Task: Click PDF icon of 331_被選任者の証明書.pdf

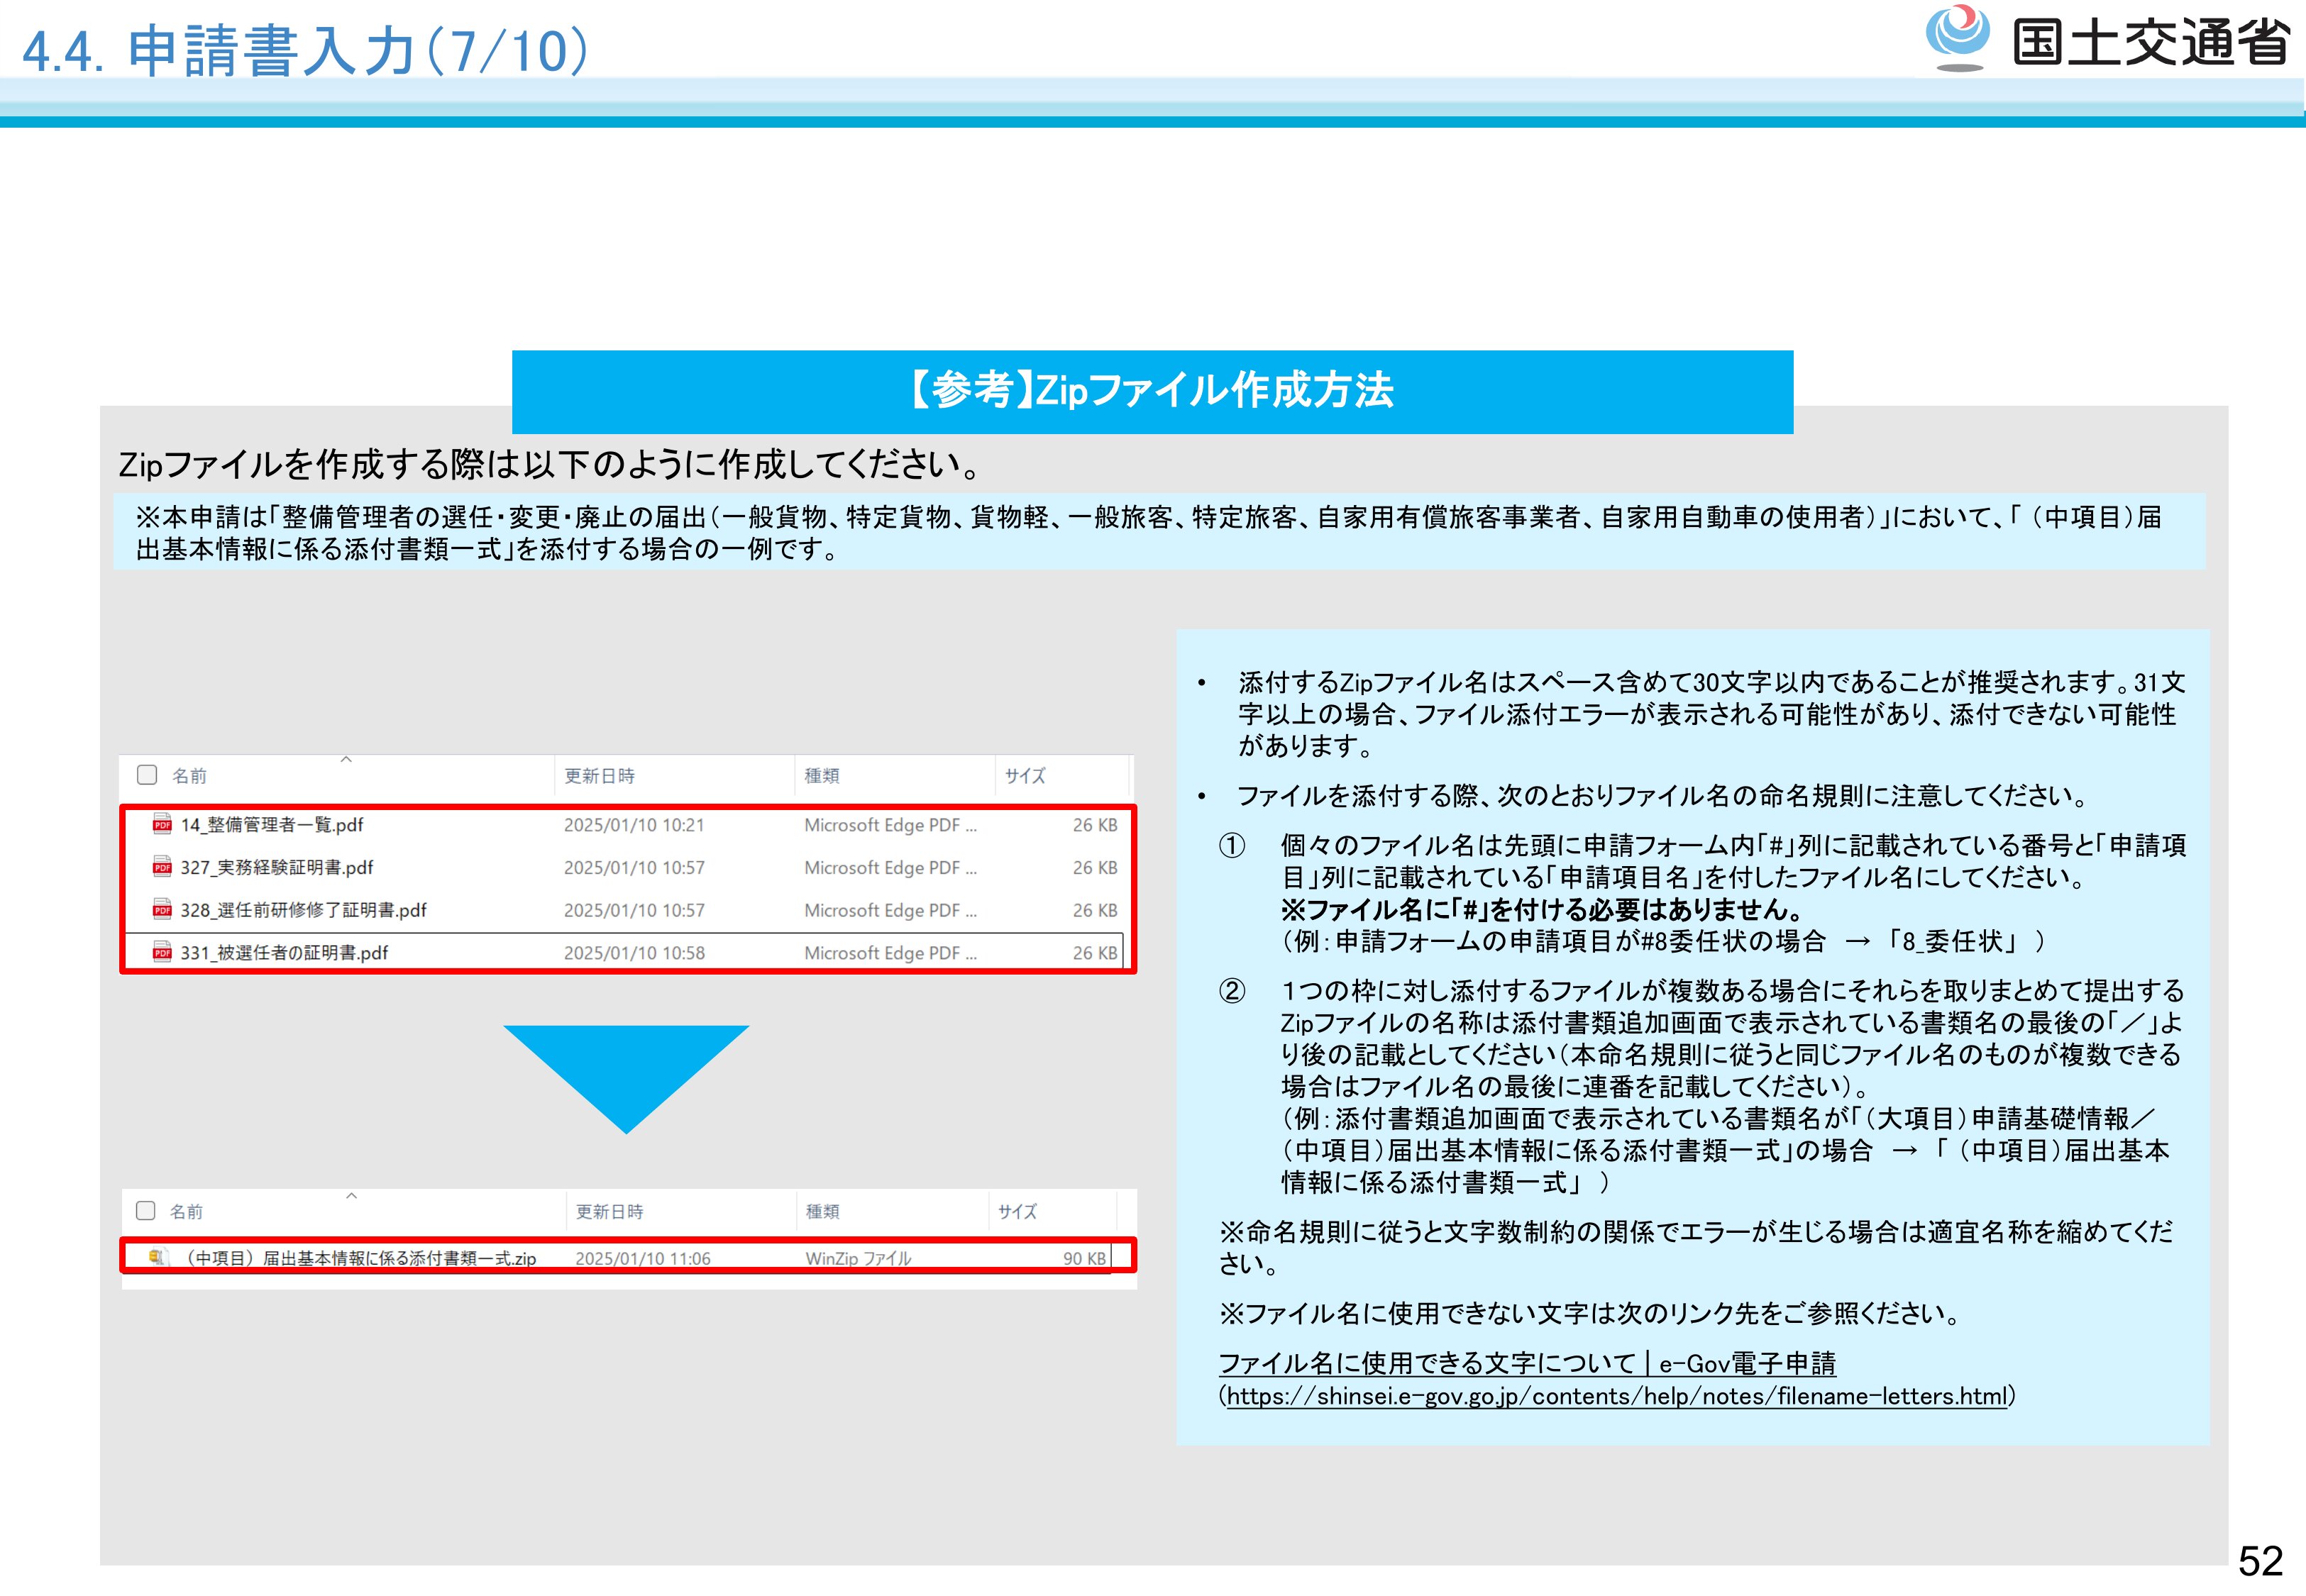Action: (162, 952)
